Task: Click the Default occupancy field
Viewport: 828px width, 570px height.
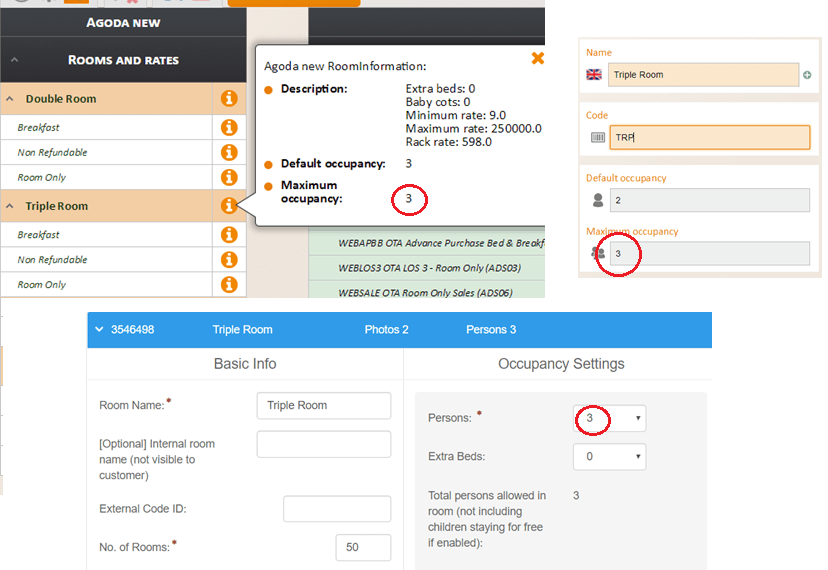Action: pyautogui.click(x=710, y=200)
